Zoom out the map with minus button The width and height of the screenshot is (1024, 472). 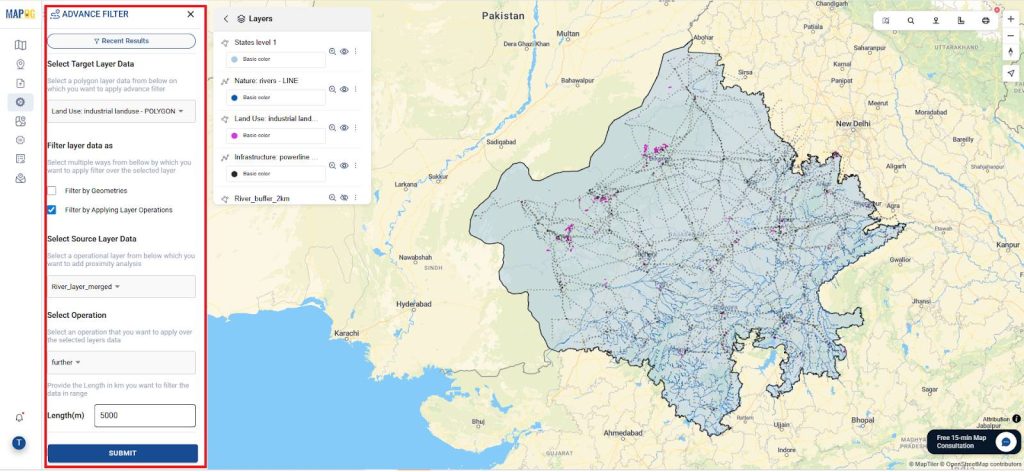[1011, 35]
